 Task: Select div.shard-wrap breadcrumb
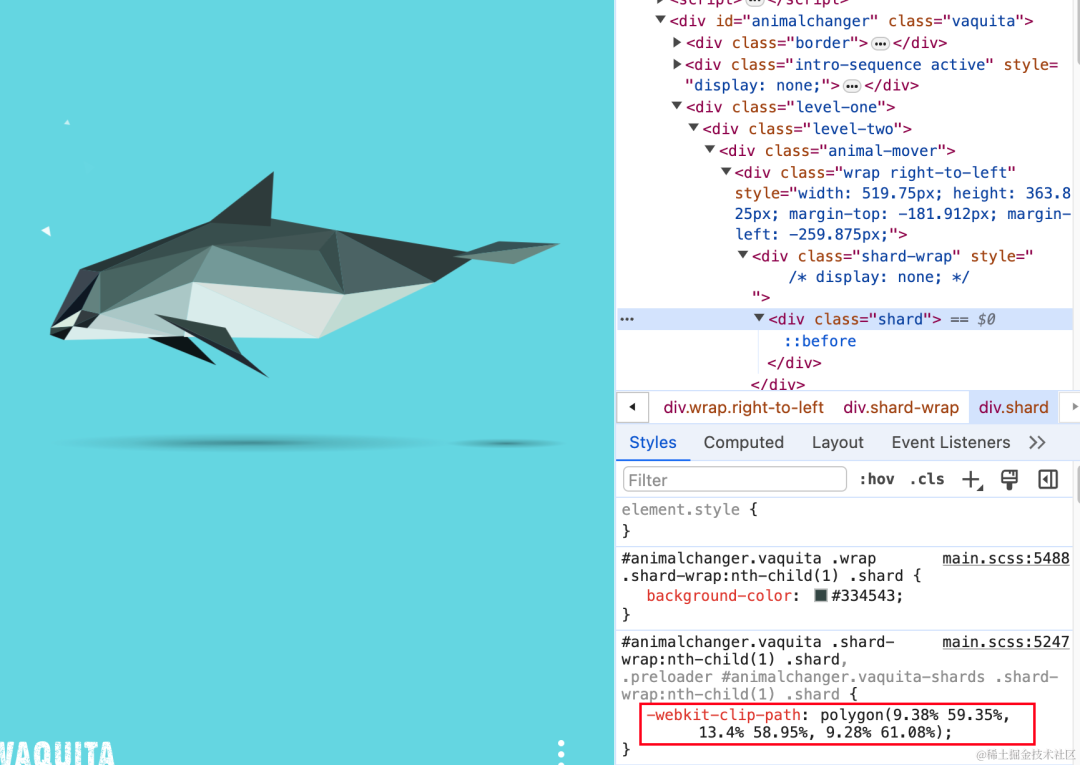click(x=901, y=408)
